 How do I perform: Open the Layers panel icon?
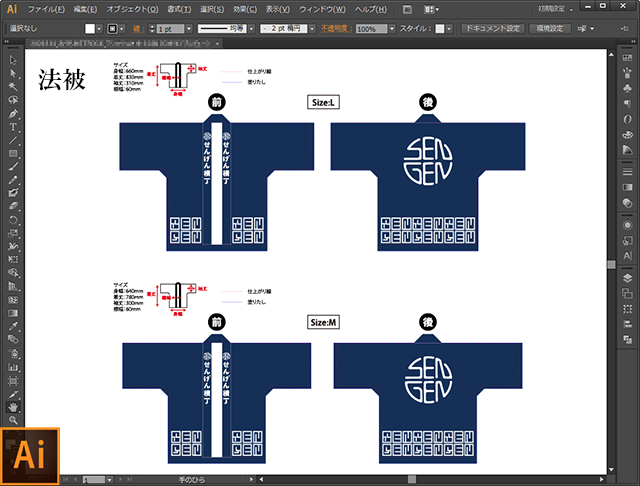(x=627, y=278)
